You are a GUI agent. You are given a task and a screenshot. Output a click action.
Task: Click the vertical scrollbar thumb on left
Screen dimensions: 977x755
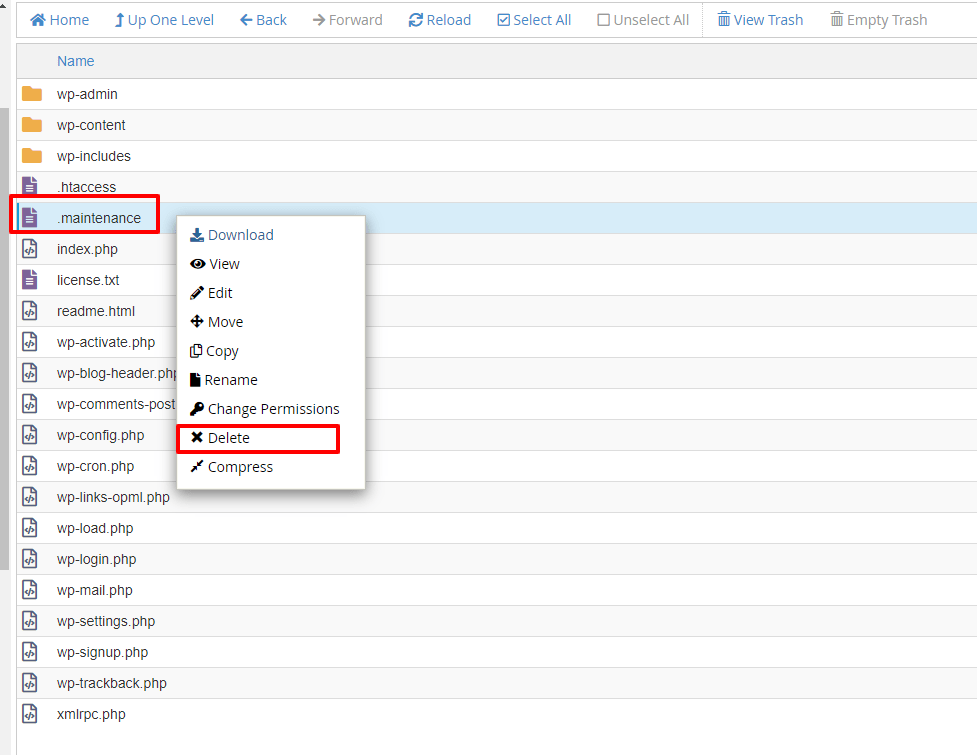pyautogui.click(x=4, y=339)
